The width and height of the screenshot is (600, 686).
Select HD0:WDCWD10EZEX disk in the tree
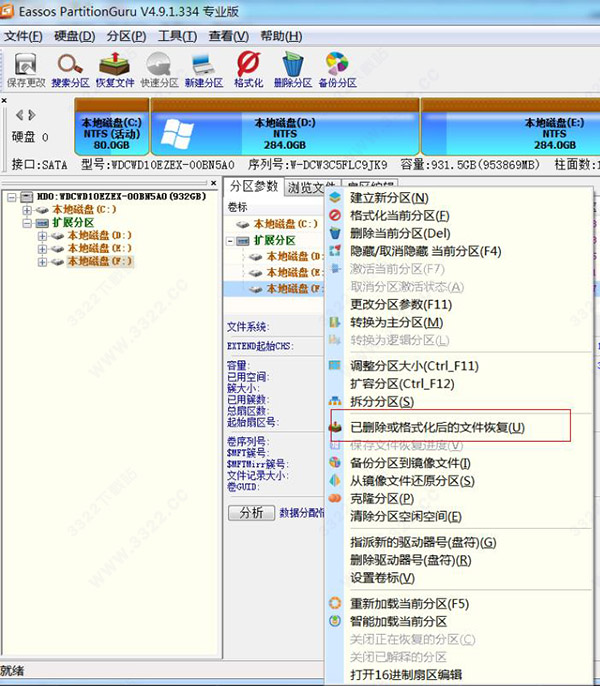pos(121,196)
